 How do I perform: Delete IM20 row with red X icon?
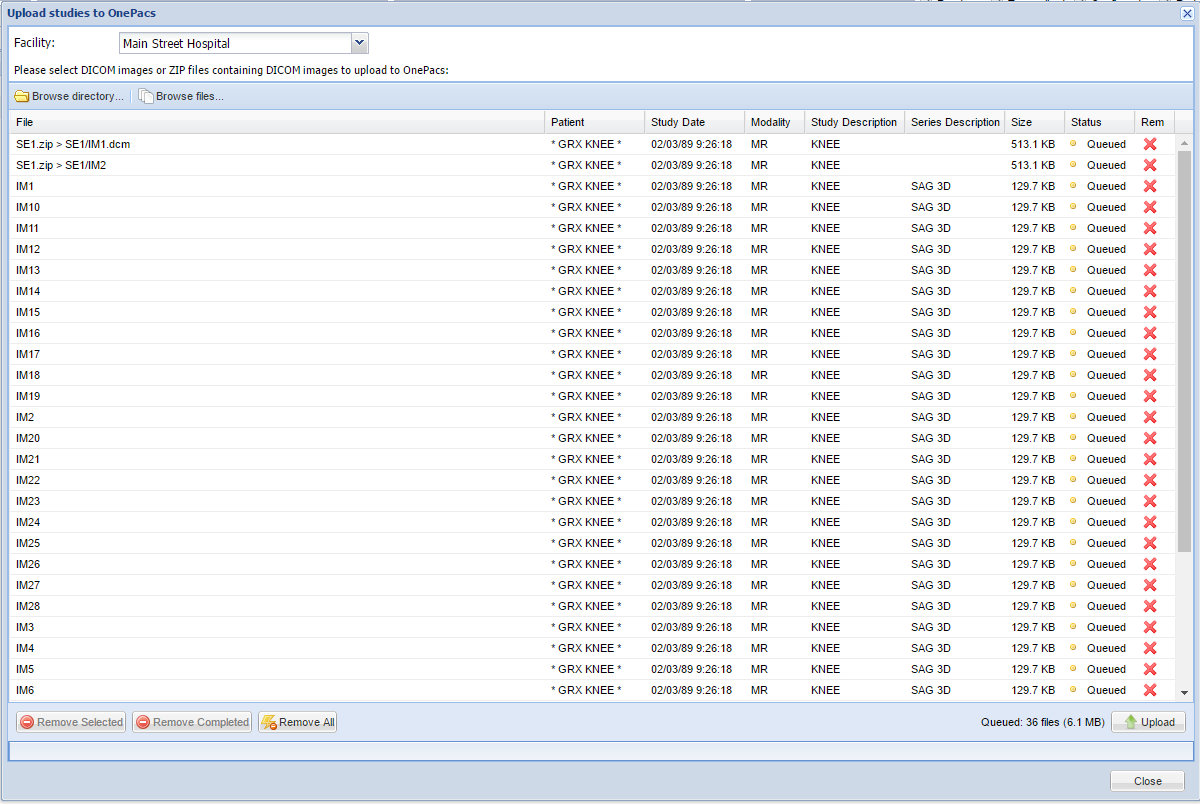[x=1150, y=438]
